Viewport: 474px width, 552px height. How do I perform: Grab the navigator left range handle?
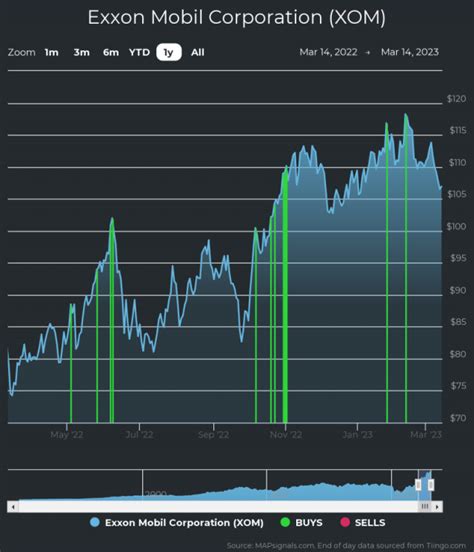(x=418, y=485)
